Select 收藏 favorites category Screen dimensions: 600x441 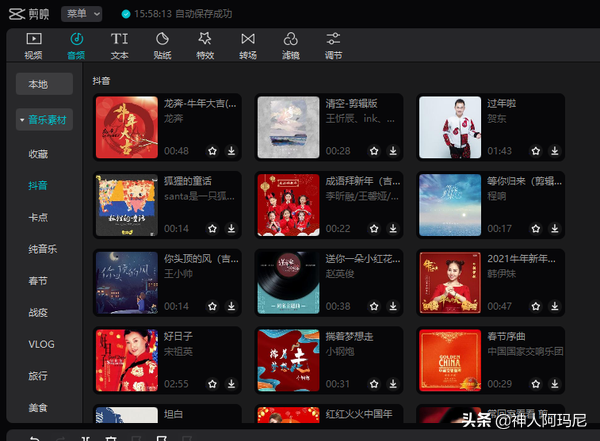click(x=38, y=154)
